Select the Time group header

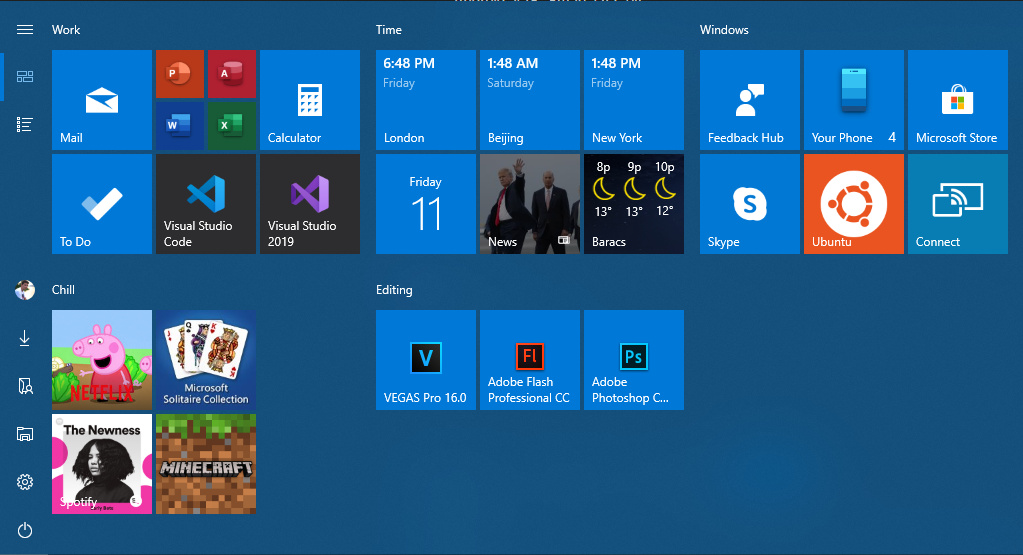pyautogui.click(x=389, y=30)
